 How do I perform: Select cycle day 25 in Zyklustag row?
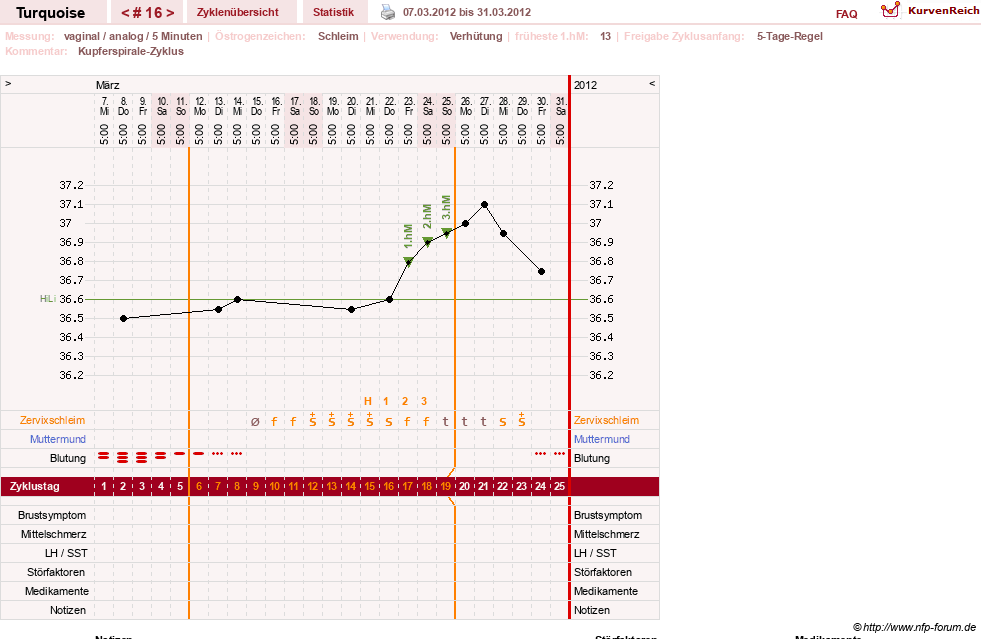pyautogui.click(x=559, y=486)
